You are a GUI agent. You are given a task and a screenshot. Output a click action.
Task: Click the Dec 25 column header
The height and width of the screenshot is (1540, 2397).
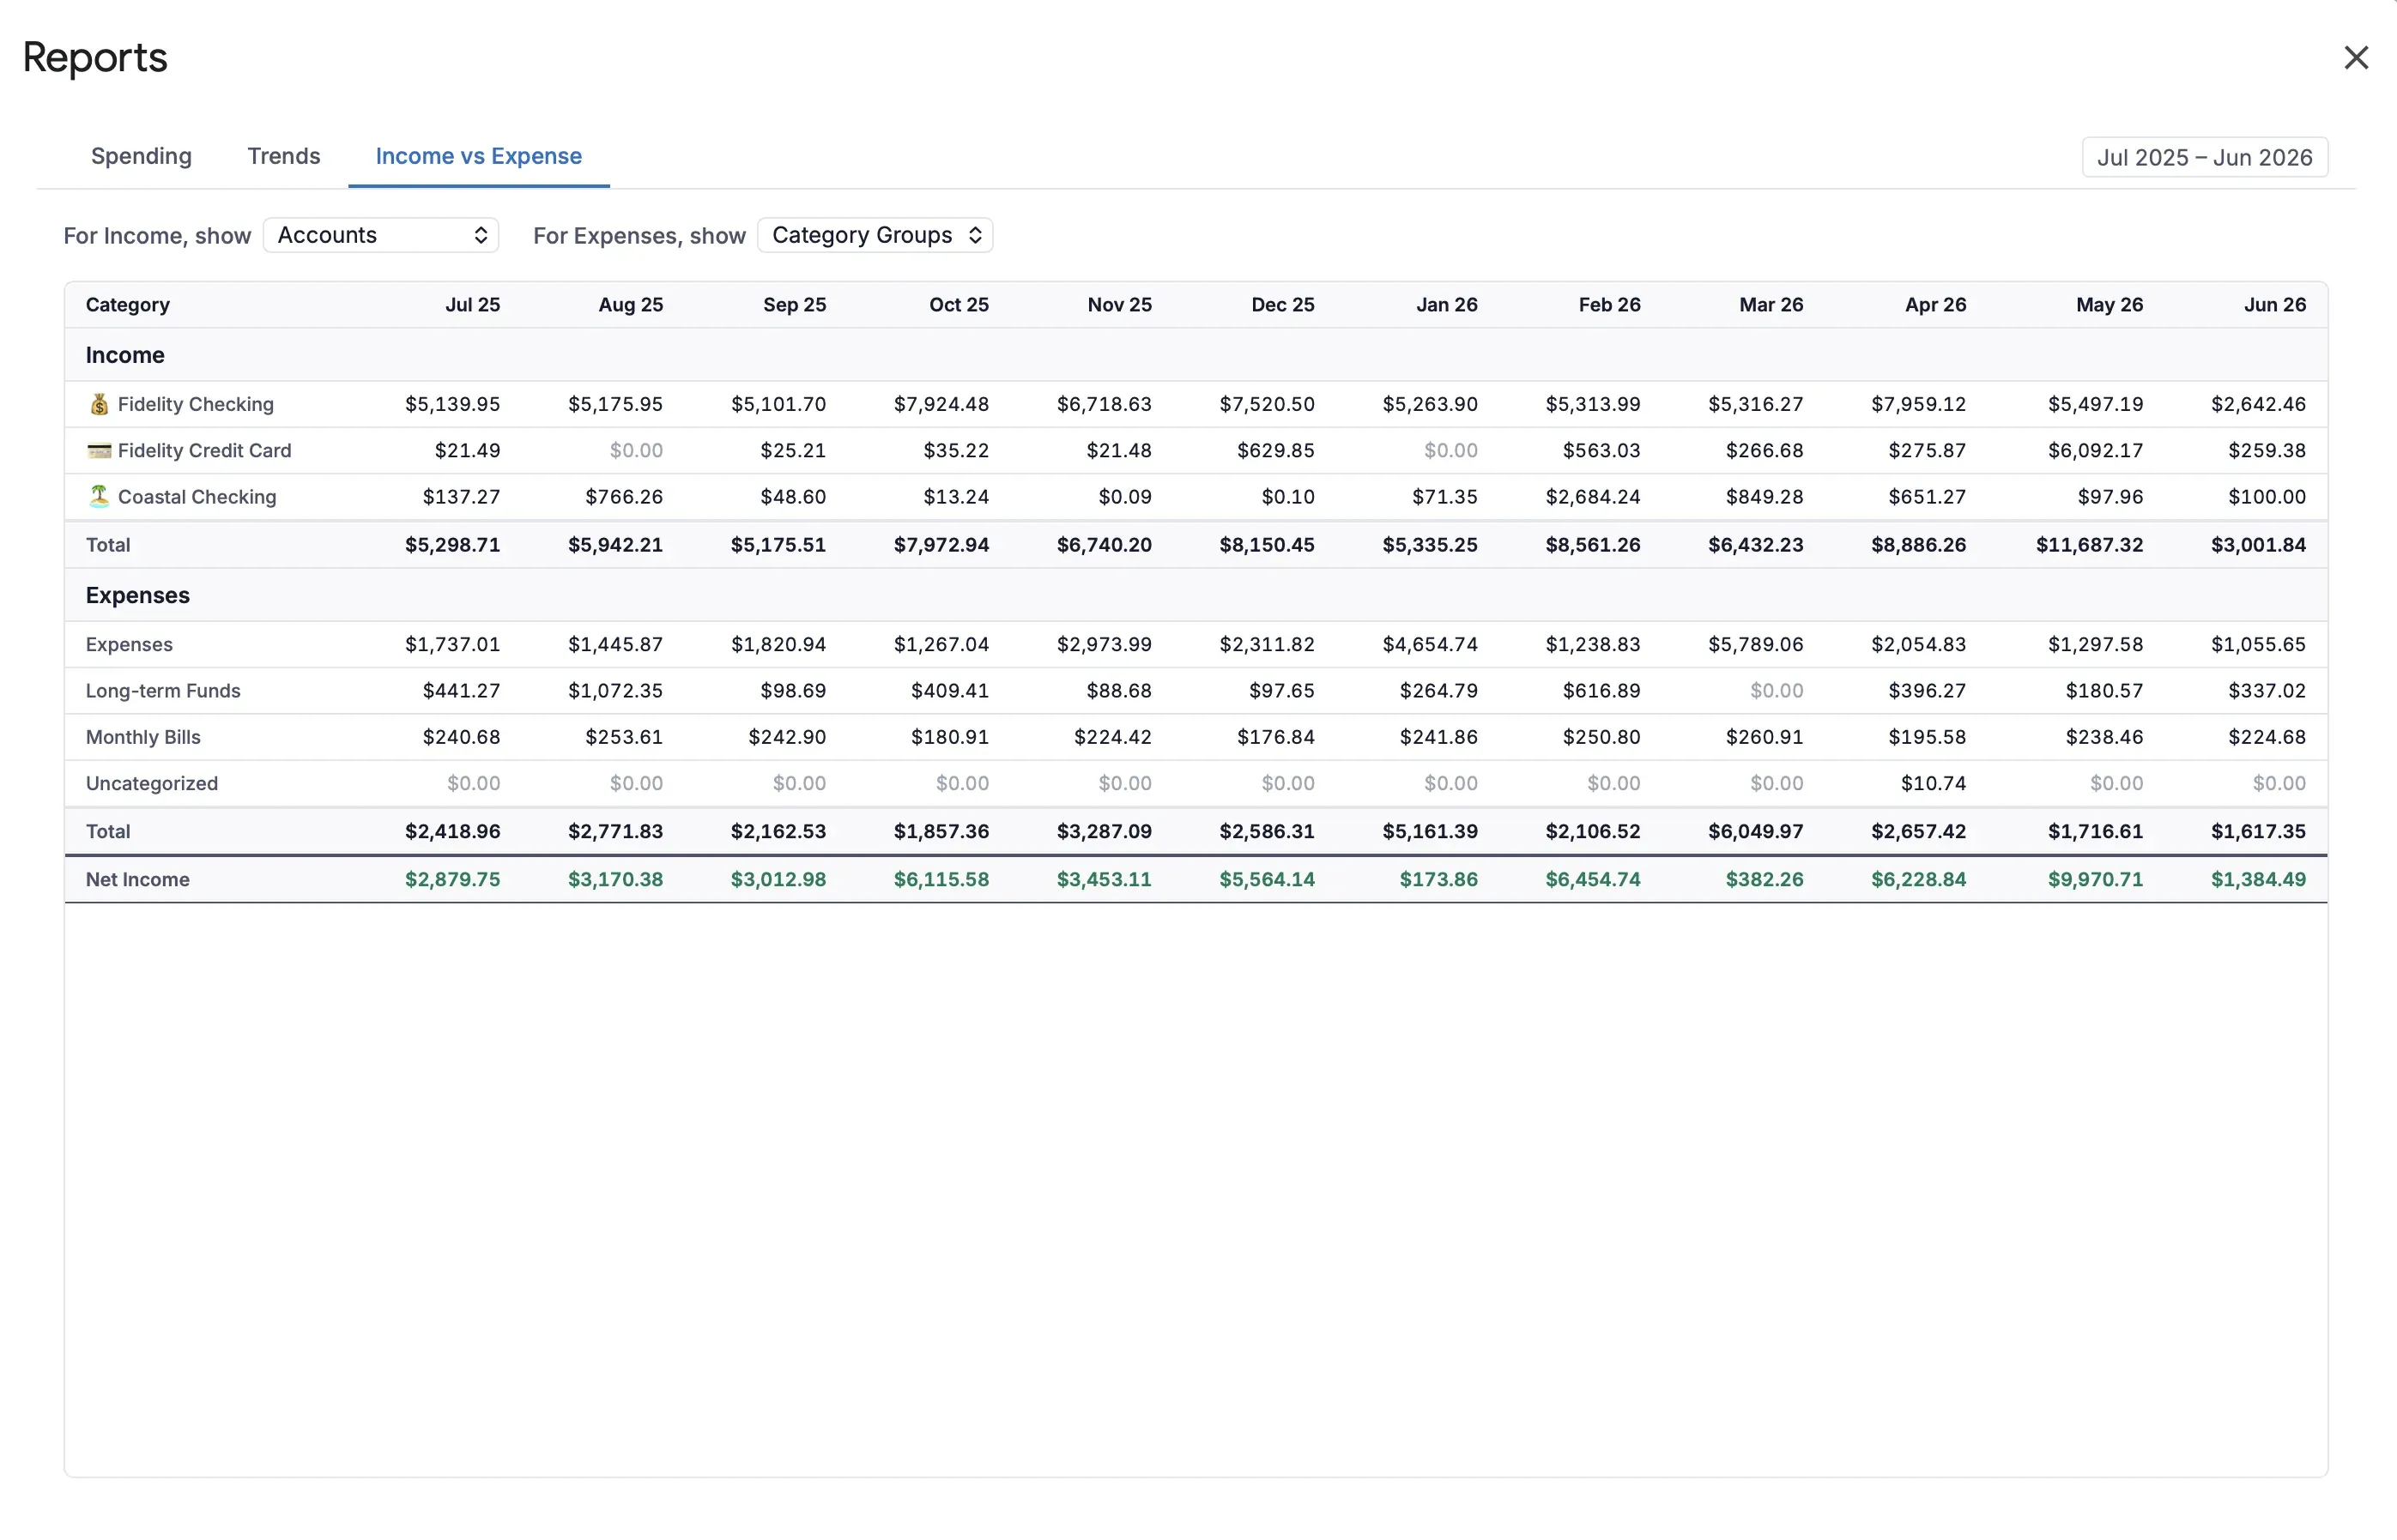[x=1283, y=305]
